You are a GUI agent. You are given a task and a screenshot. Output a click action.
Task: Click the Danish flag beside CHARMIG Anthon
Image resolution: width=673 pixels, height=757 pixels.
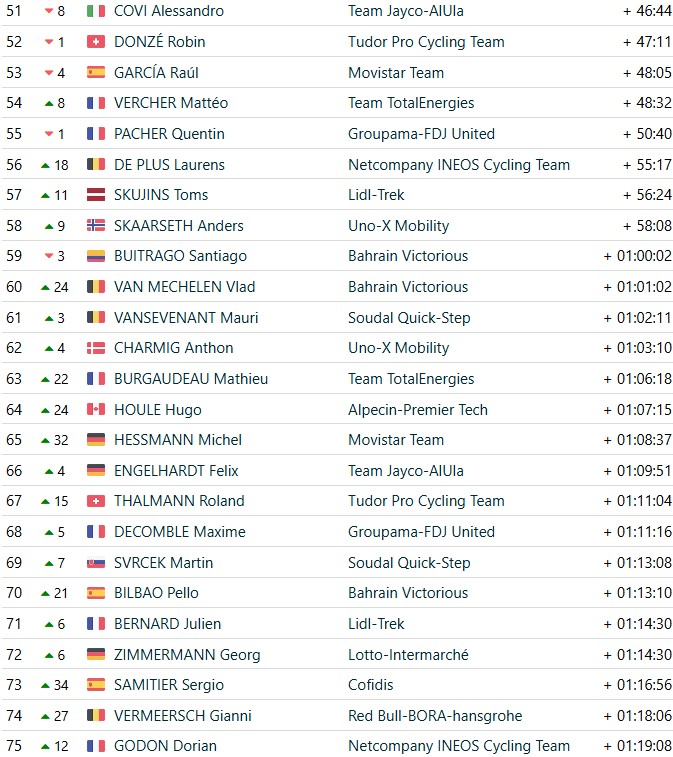pos(96,348)
